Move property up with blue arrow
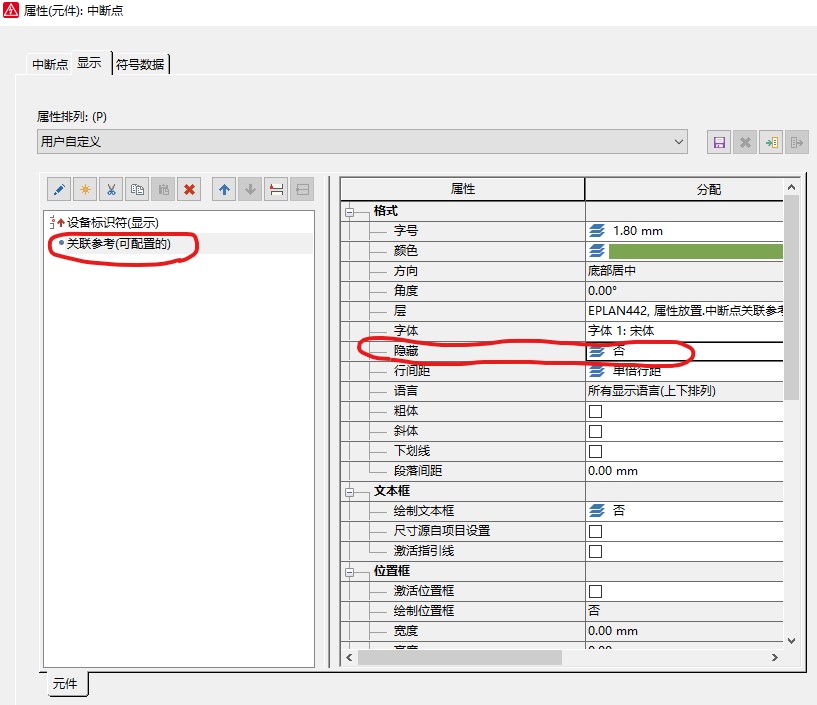The image size is (817, 705). (225, 189)
